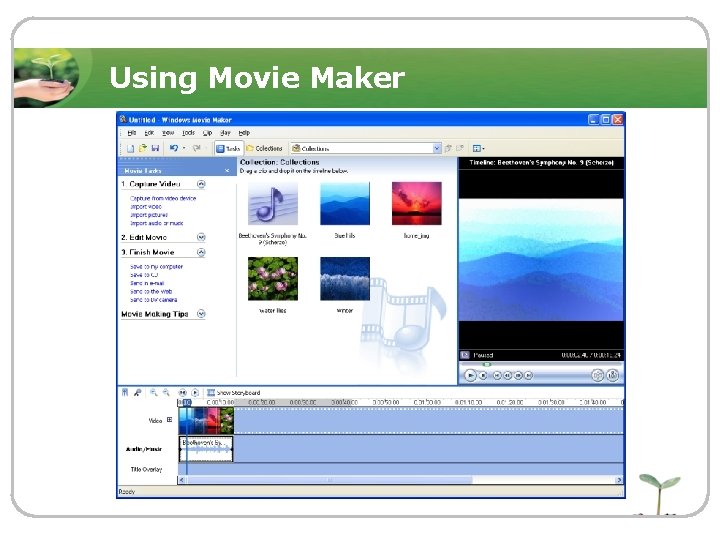Click the Send to the Web link
This screenshot has width=720, height=540.
click(x=151, y=292)
